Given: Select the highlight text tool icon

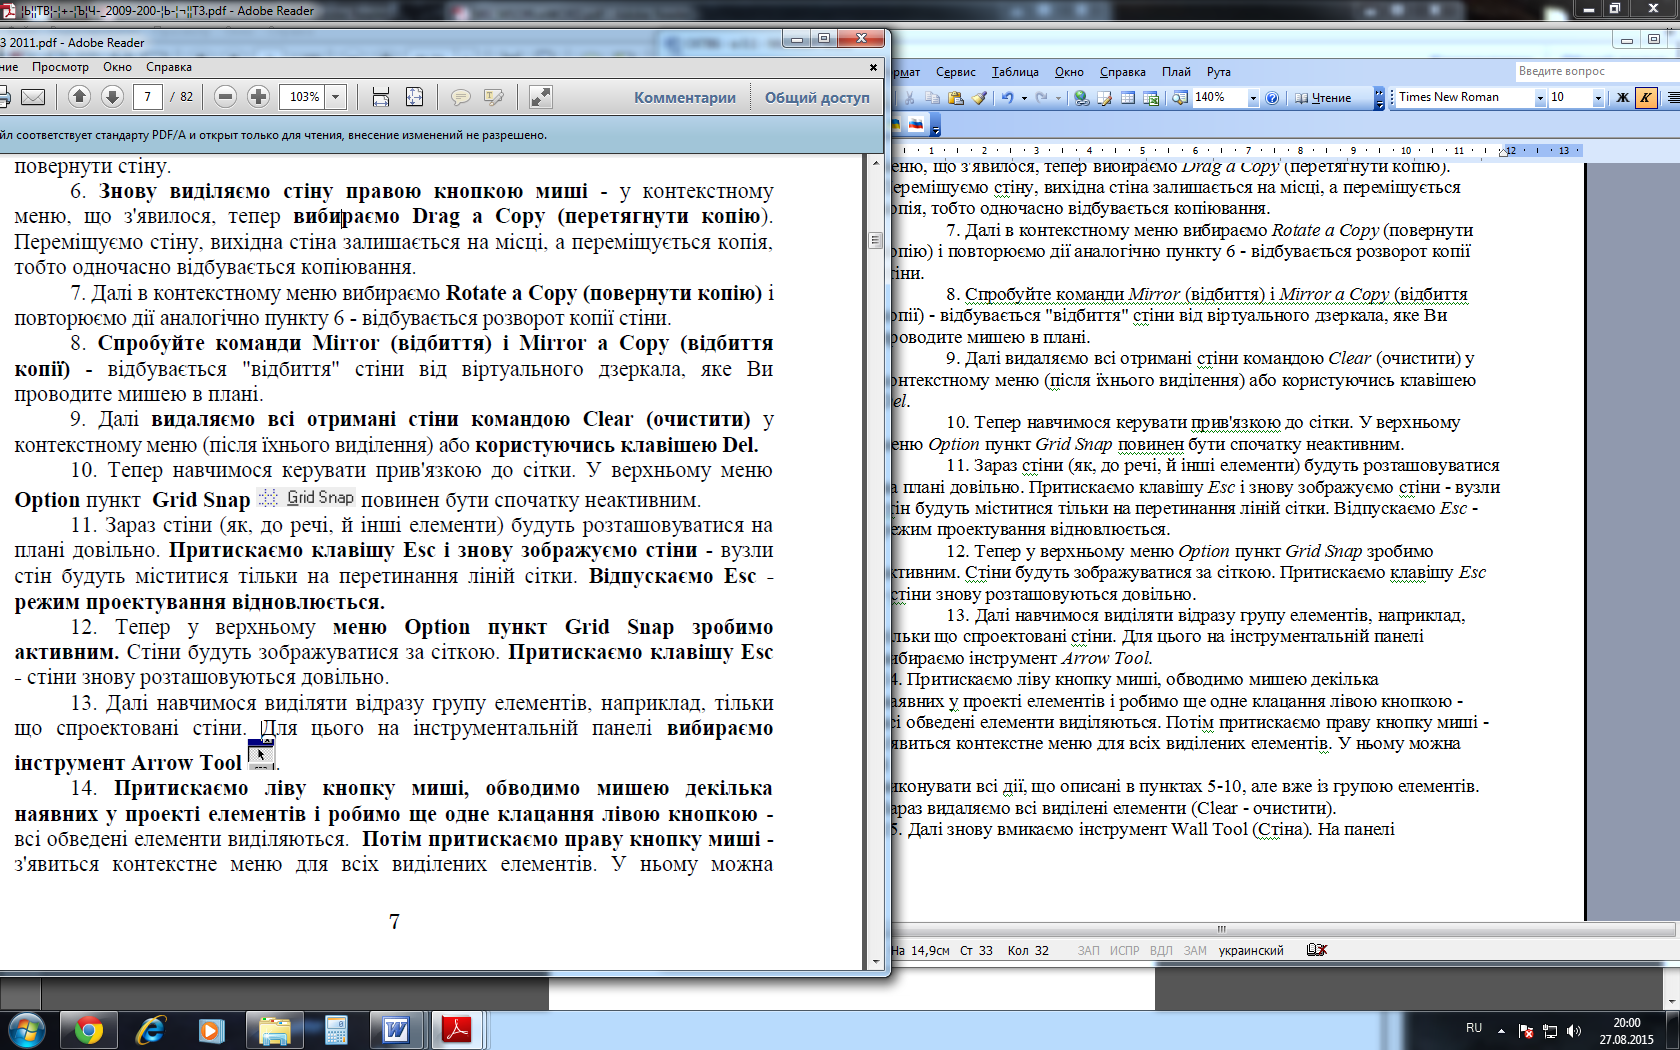Looking at the screenshot, I should click(x=493, y=97).
